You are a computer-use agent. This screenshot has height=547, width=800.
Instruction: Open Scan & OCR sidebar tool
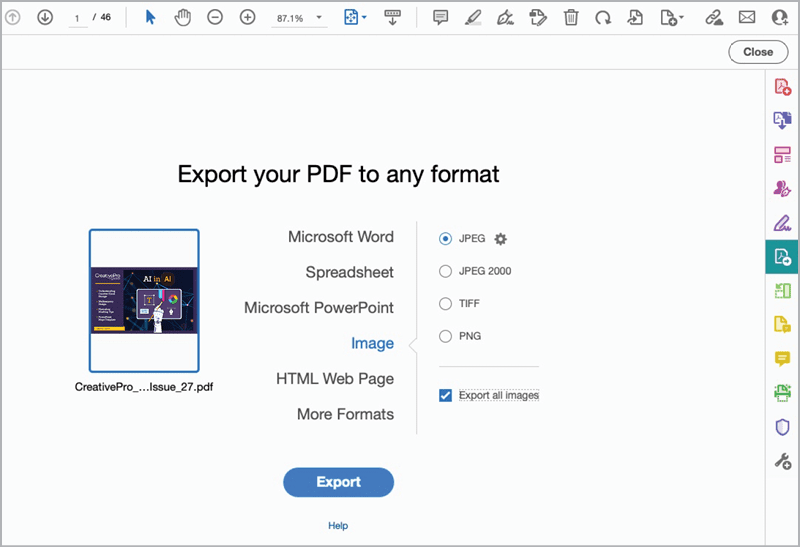pyautogui.click(x=783, y=393)
